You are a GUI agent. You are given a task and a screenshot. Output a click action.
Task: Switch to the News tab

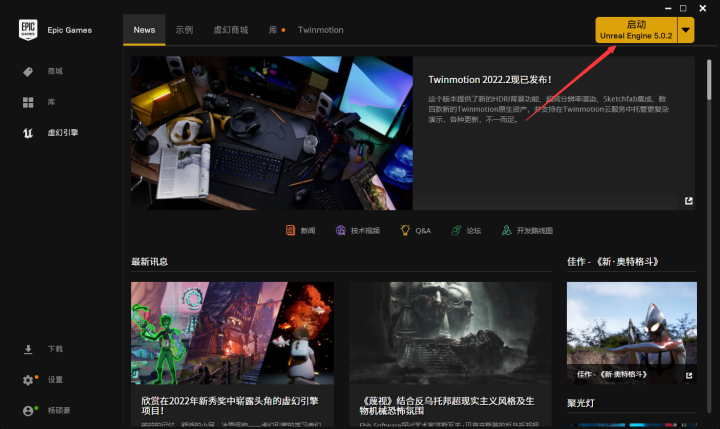144,30
